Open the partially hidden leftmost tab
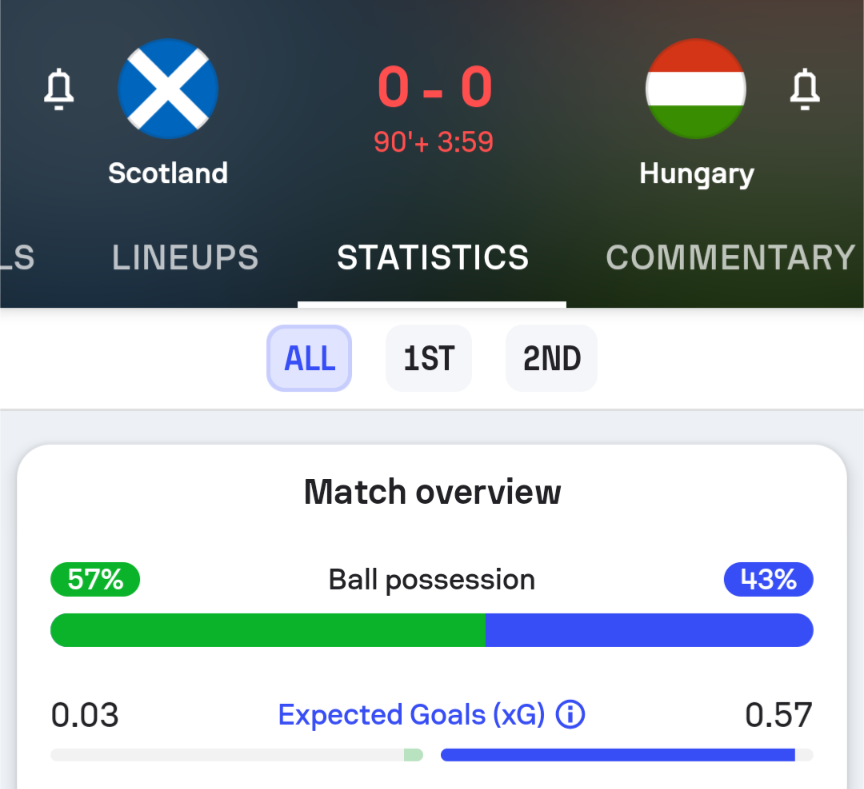The image size is (864, 789). point(17,257)
